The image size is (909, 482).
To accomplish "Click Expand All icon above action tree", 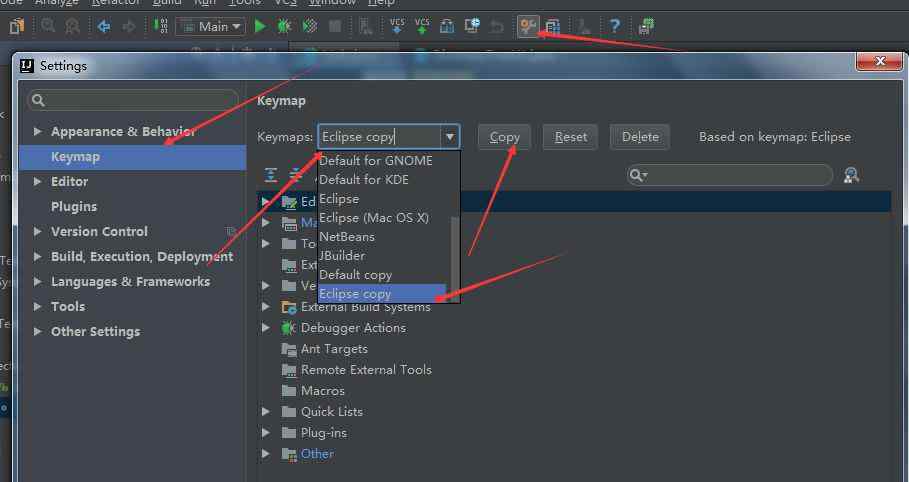I will 271,175.
